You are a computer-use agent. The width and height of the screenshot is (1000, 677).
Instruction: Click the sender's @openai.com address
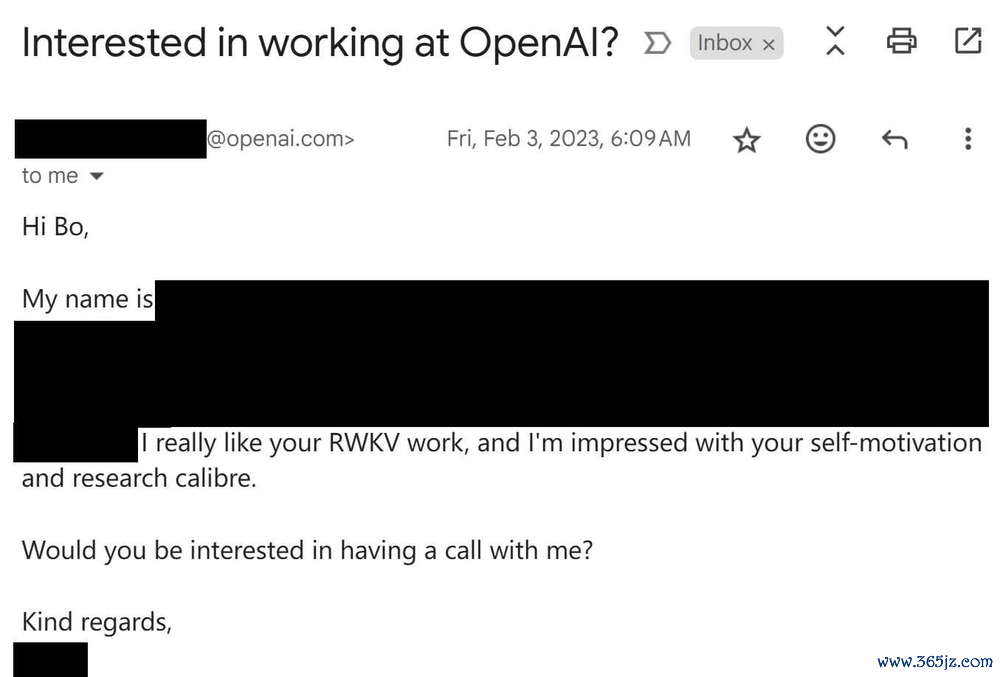(280, 139)
